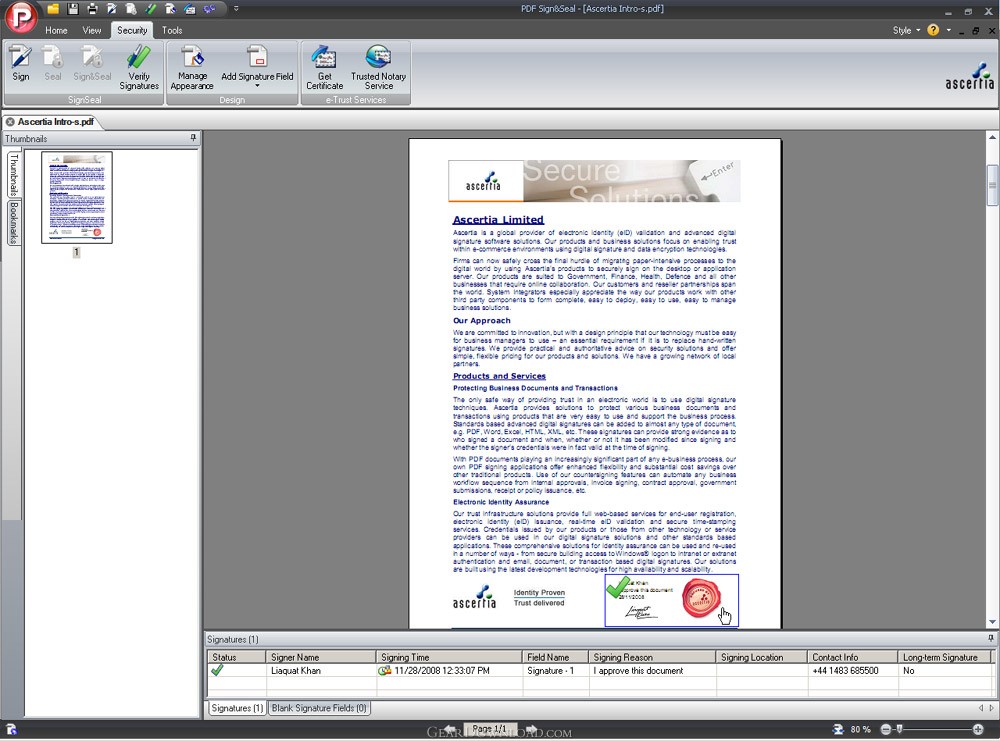
Task: Click the Save floppy-disk quick-access icon
Action: [x=73, y=9]
